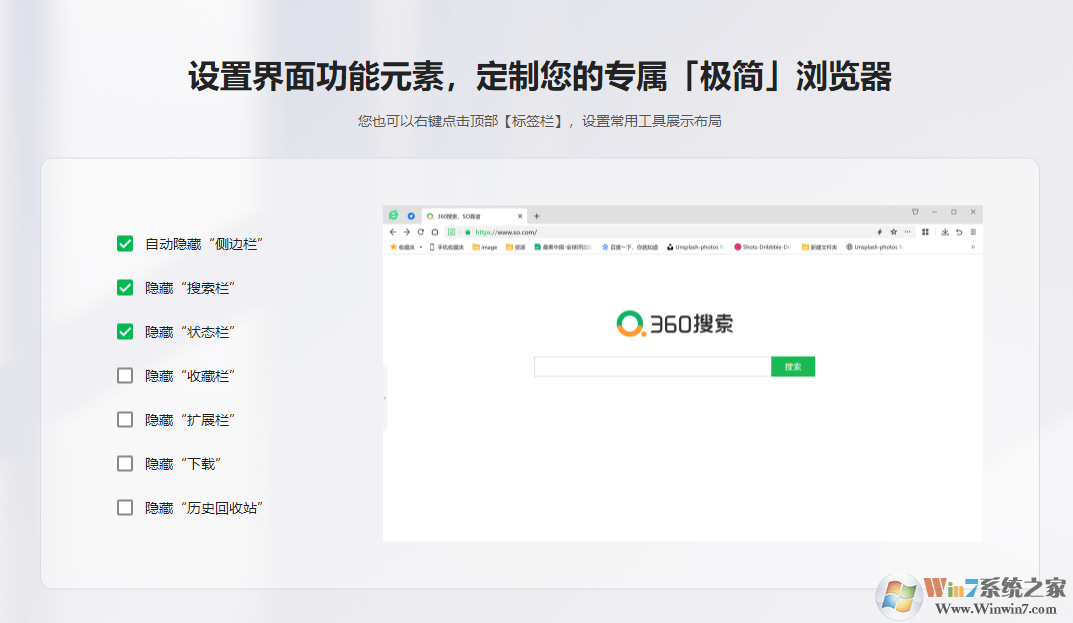
Task: Open the three-dot more options menu
Action: 907,230
